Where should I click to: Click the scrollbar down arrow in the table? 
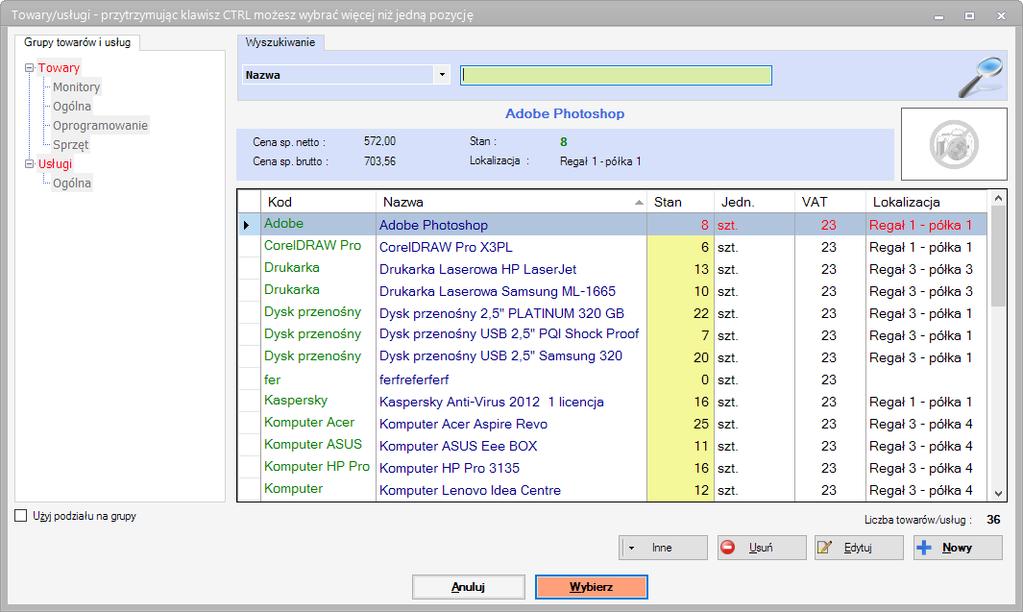click(998, 494)
